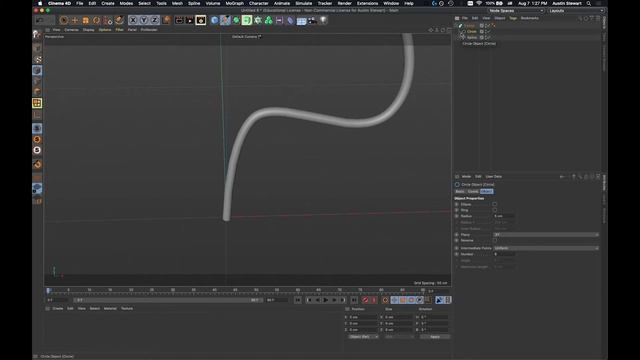The height and width of the screenshot is (360, 640).
Task: Click the light bulb icon
Action: [x=323, y=20]
